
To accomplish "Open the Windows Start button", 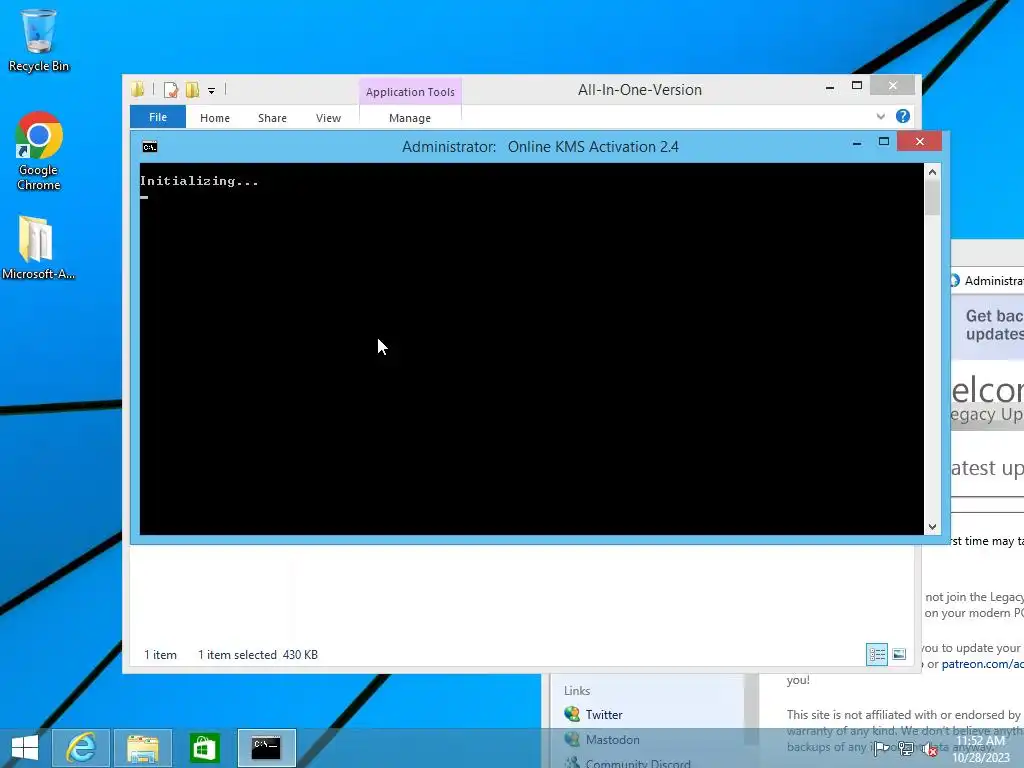I will click(25, 748).
